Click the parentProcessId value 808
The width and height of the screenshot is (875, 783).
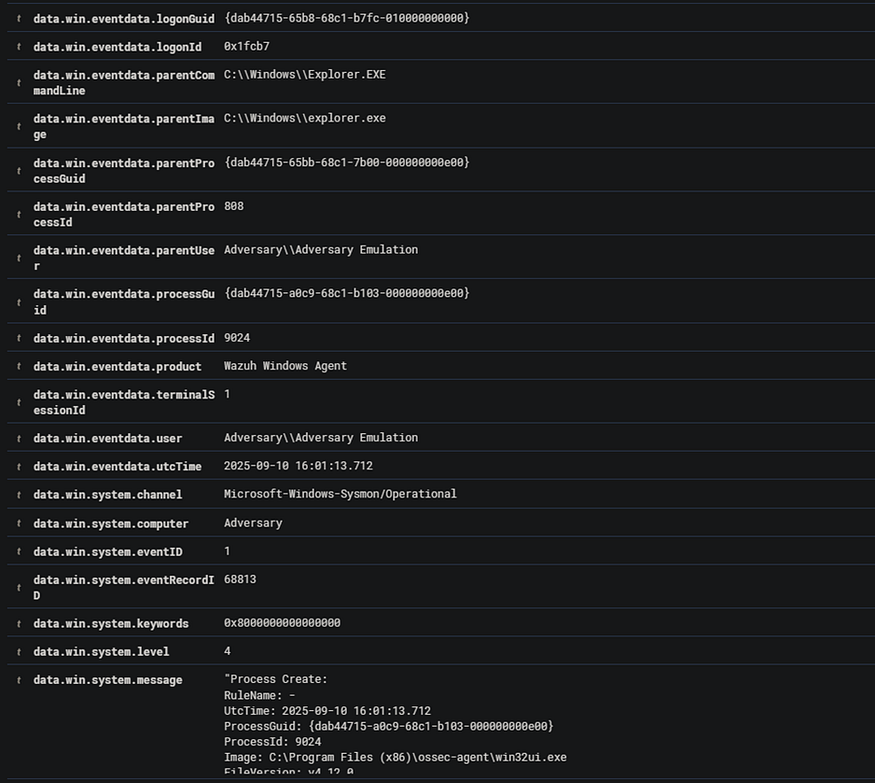234,206
